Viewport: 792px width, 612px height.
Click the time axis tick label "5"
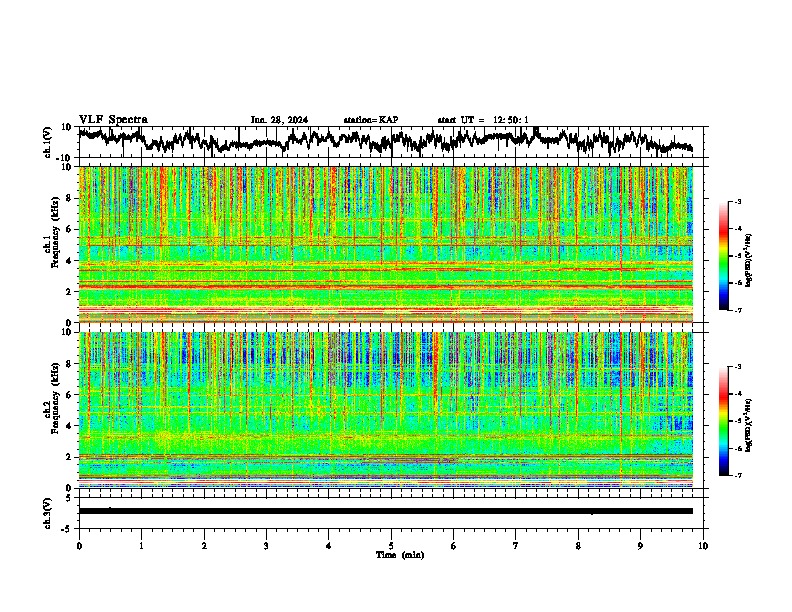391,546
